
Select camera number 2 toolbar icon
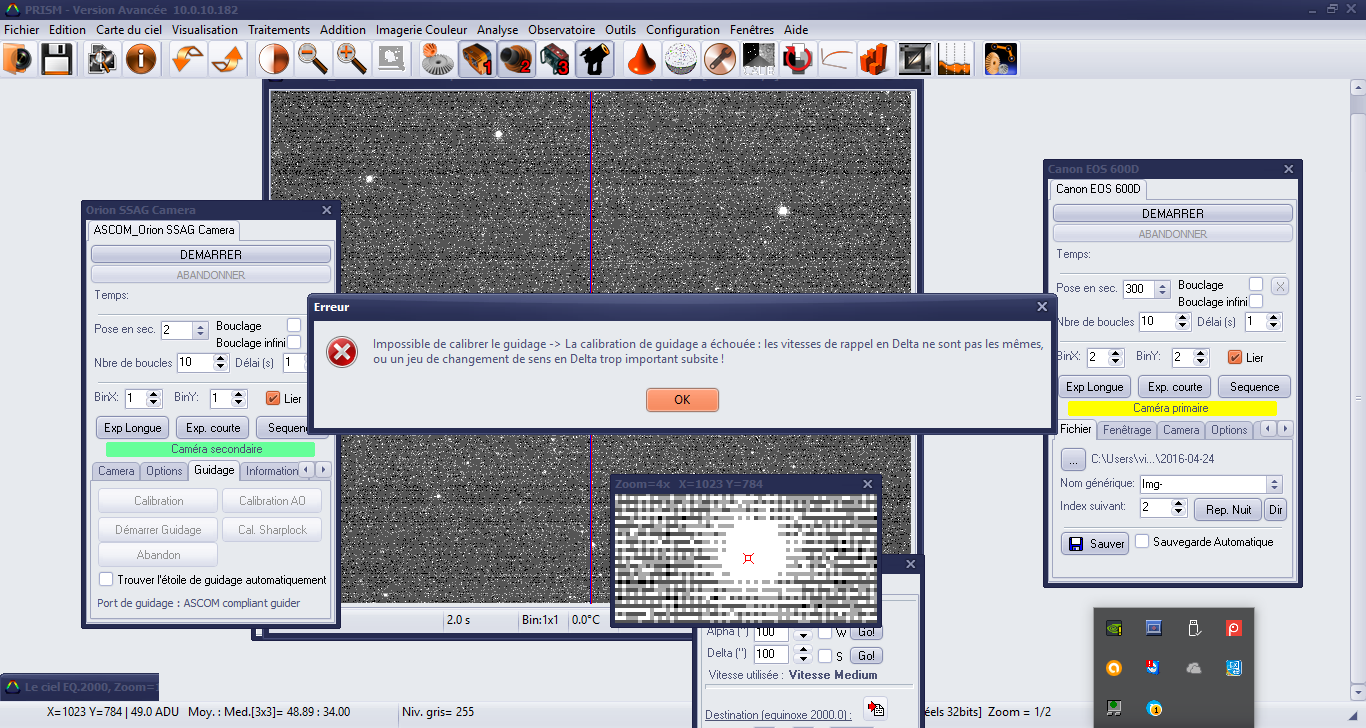click(516, 60)
